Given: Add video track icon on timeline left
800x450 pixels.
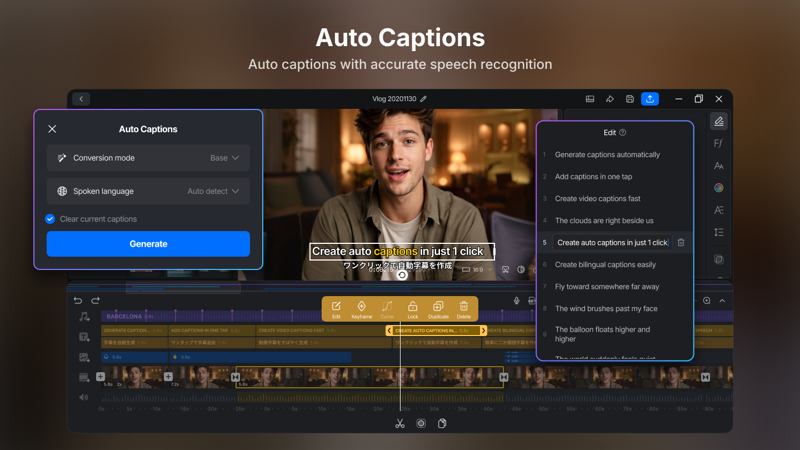Looking at the screenshot, I should click(x=84, y=378).
